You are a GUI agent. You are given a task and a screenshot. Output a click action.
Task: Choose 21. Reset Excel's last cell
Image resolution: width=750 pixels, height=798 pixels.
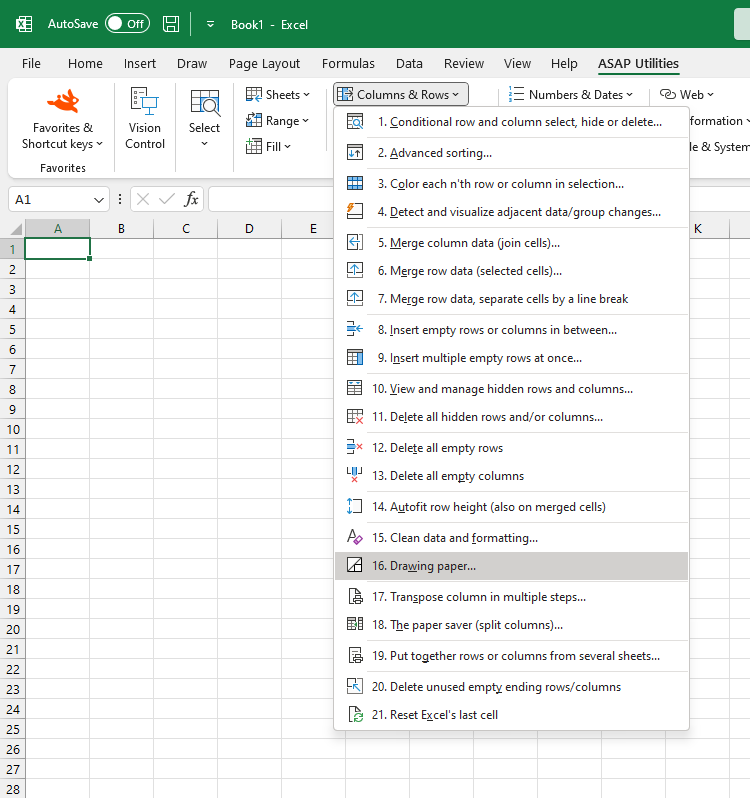[x=511, y=715]
